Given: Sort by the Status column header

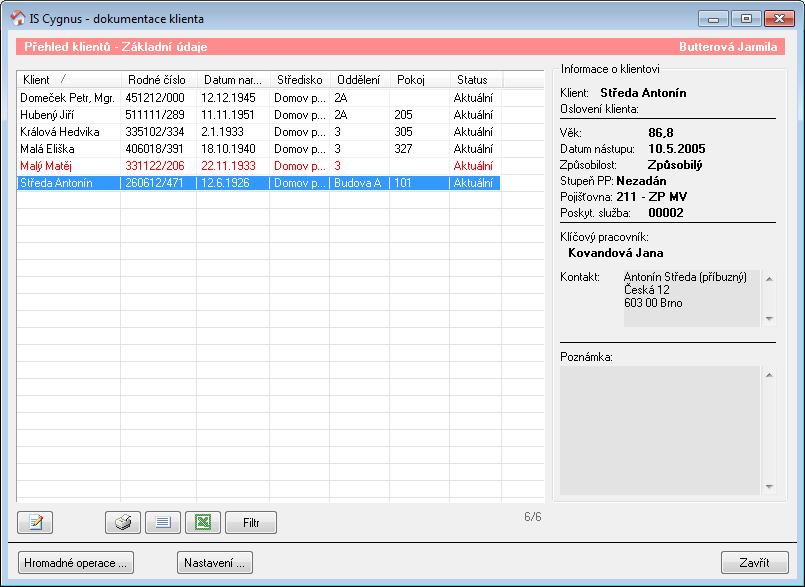Looking at the screenshot, I should tap(475, 80).
